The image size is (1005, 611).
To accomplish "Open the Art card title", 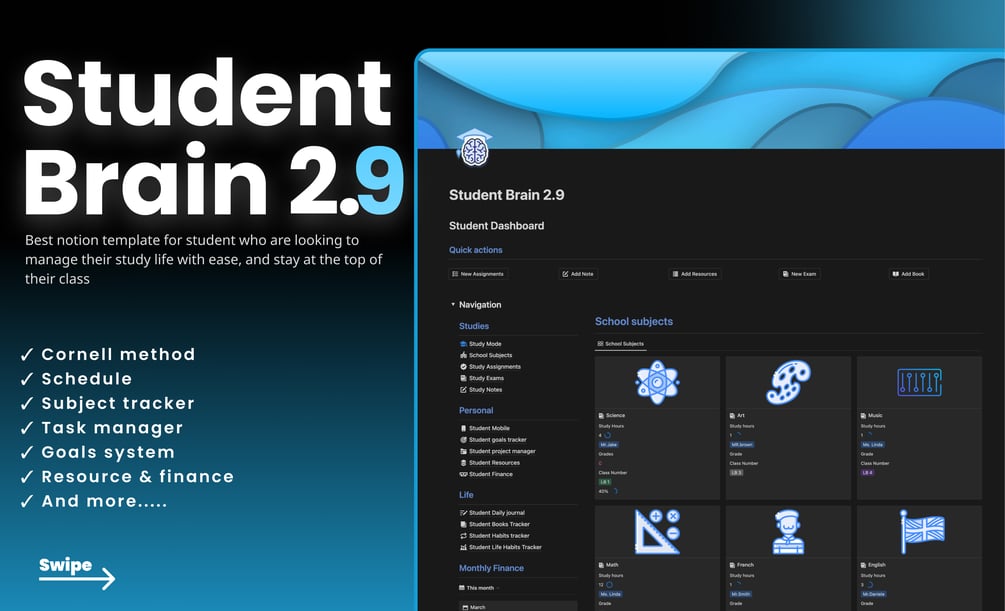I will pyautogui.click(x=741, y=415).
